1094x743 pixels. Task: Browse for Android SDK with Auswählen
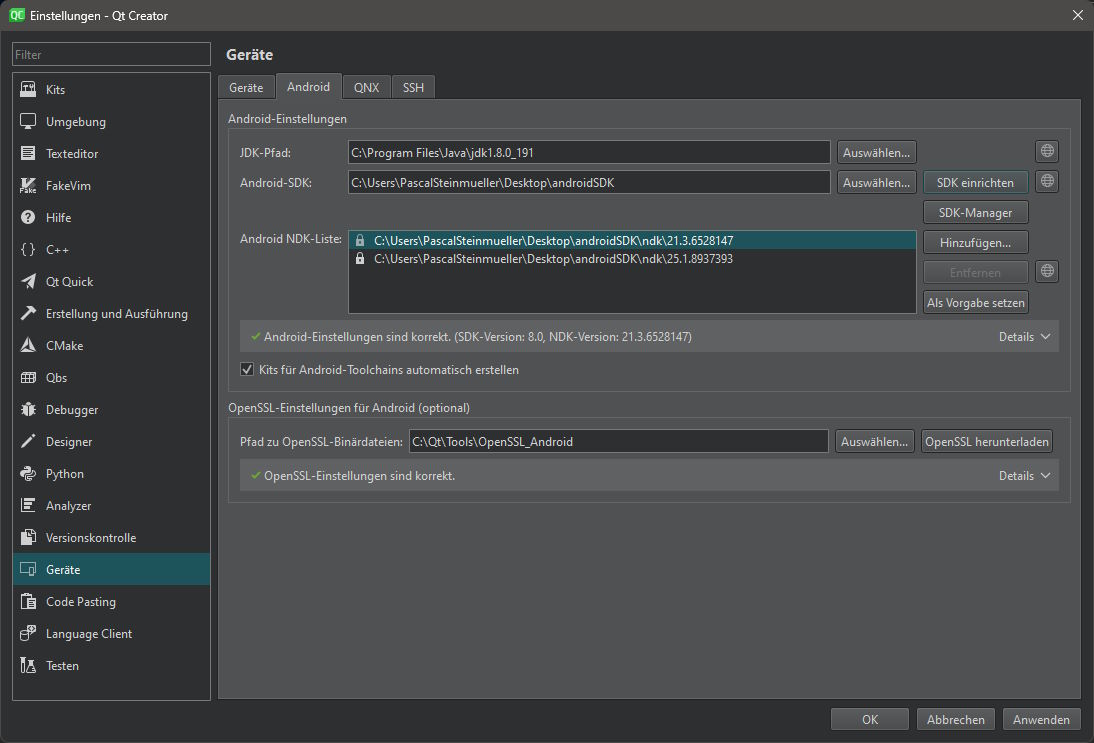[876, 183]
